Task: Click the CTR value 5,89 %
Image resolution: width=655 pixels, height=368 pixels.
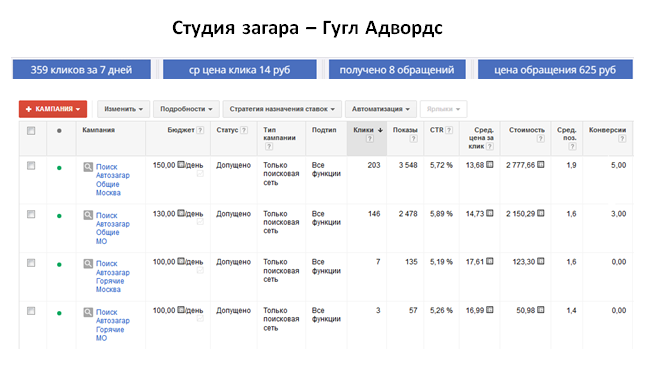Action: (x=441, y=213)
